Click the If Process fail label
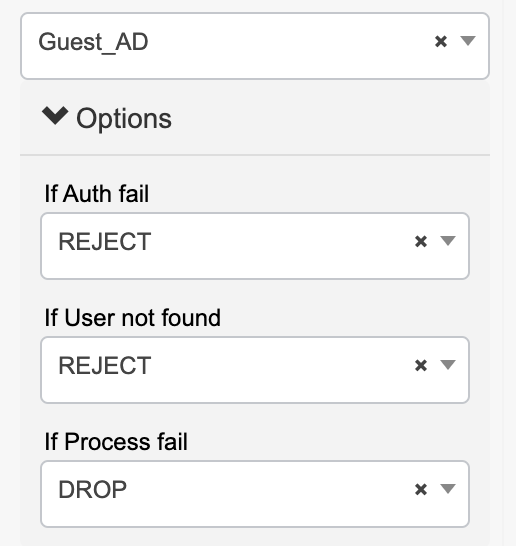Screen dimensions: 516x546 116,442
